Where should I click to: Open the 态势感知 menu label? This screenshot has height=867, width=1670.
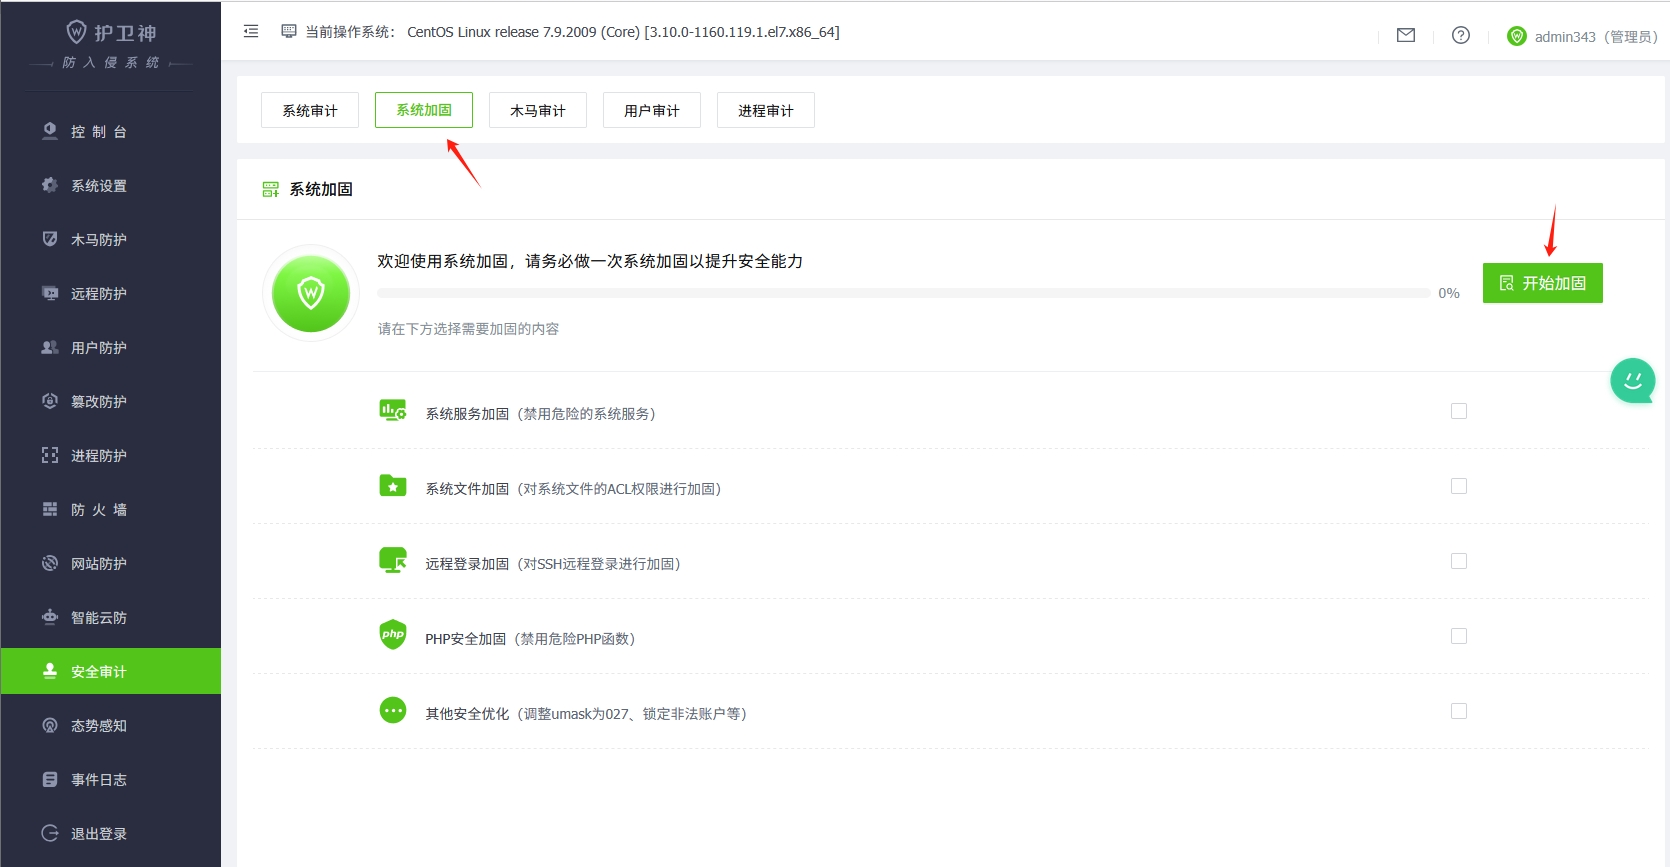99,726
